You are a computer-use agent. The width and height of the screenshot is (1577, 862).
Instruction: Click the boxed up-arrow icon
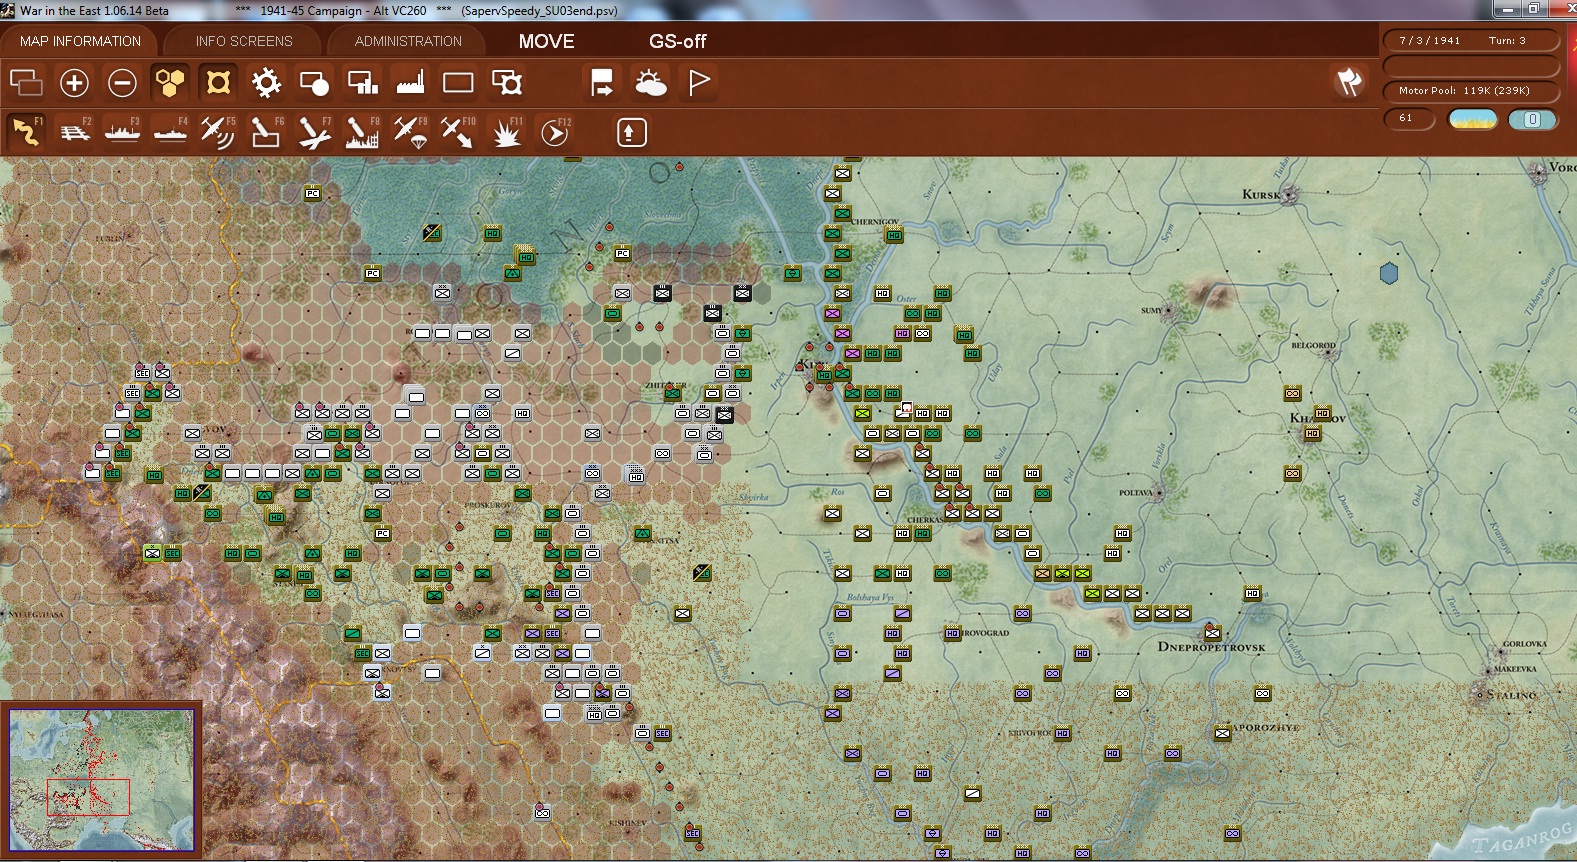point(631,132)
